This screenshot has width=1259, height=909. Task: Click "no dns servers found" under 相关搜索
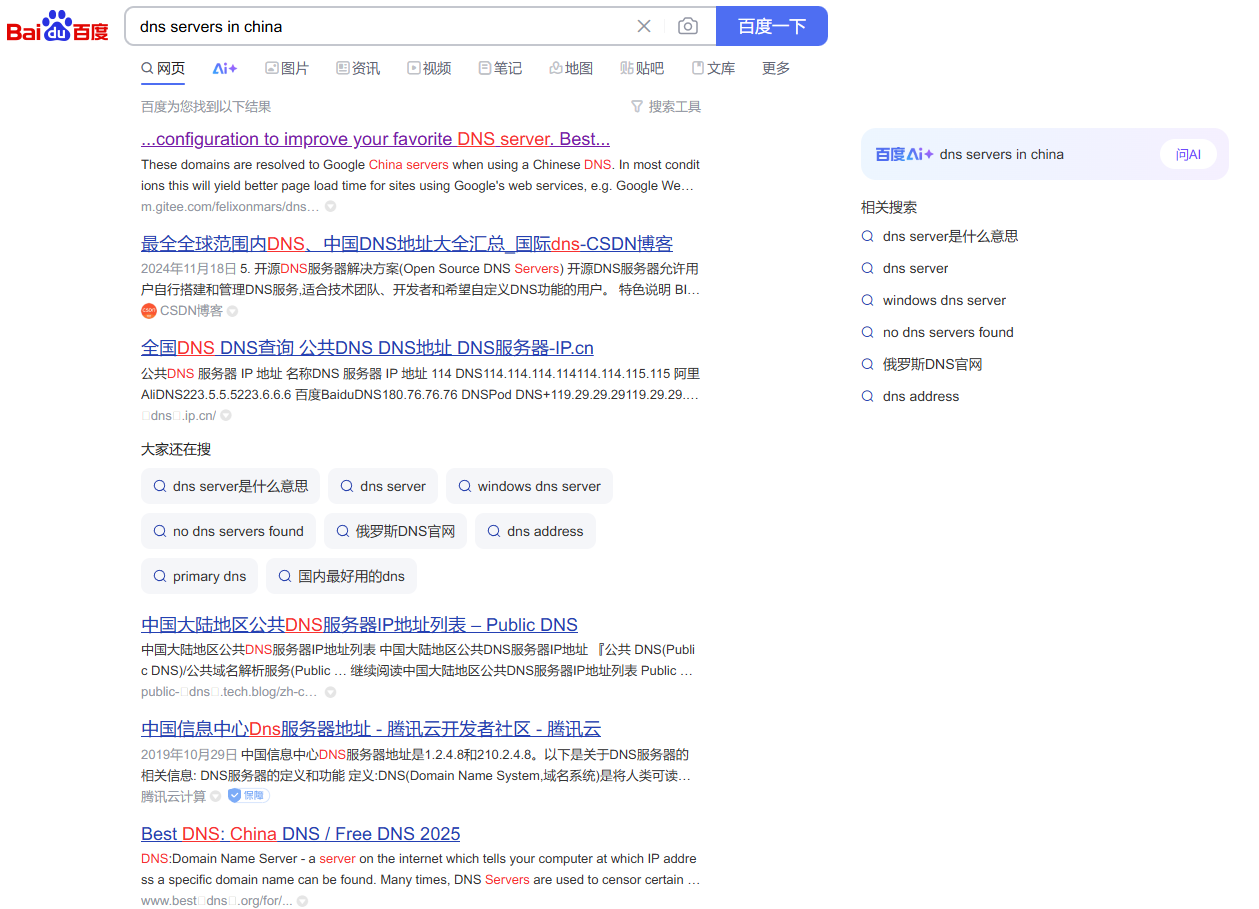click(x=948, y=333)
